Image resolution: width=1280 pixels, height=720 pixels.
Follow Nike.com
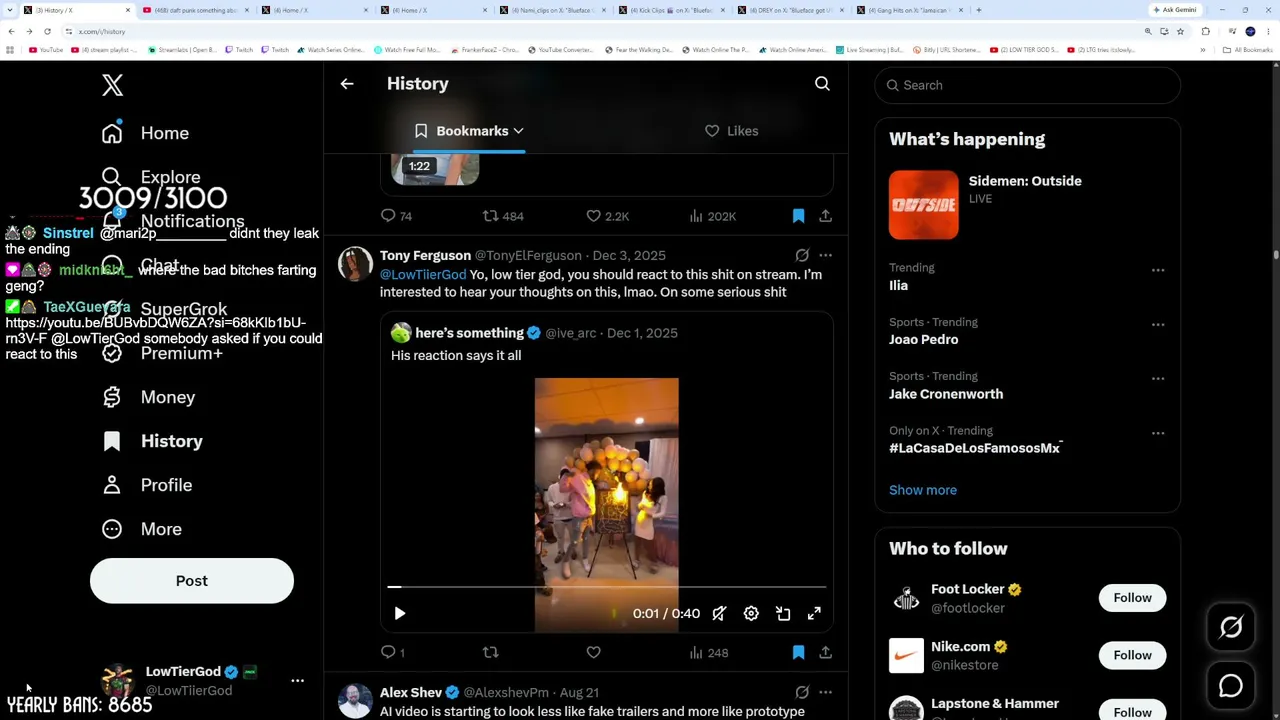[1132, 655]
